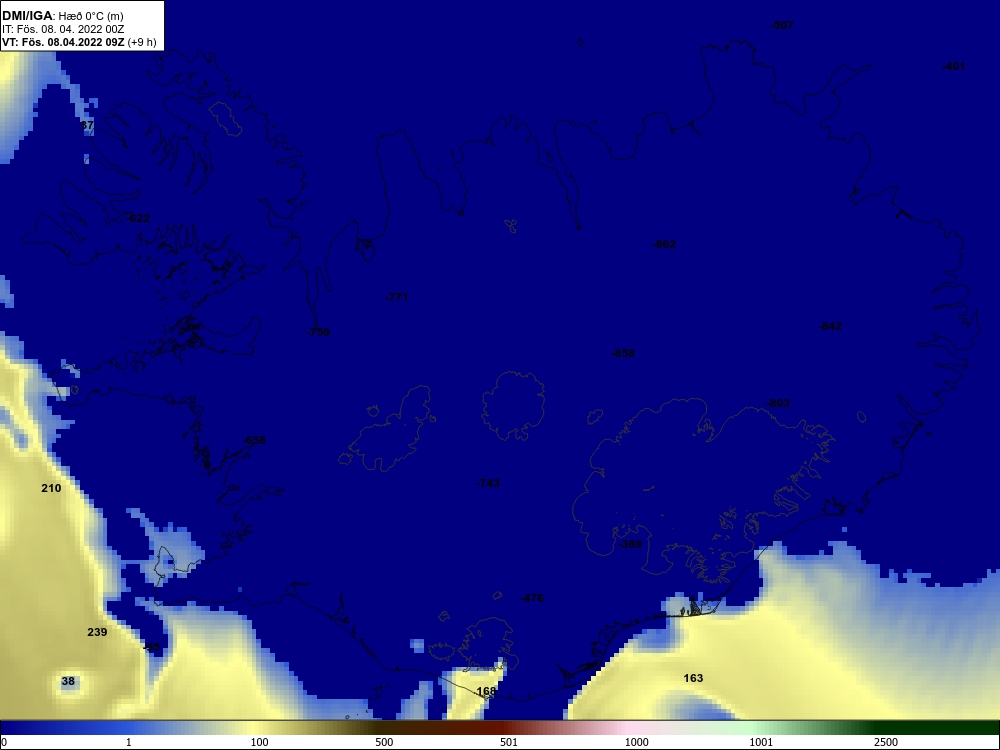Click the -856 value label
The image size is (1000, 750).
(x=623, y=353)
